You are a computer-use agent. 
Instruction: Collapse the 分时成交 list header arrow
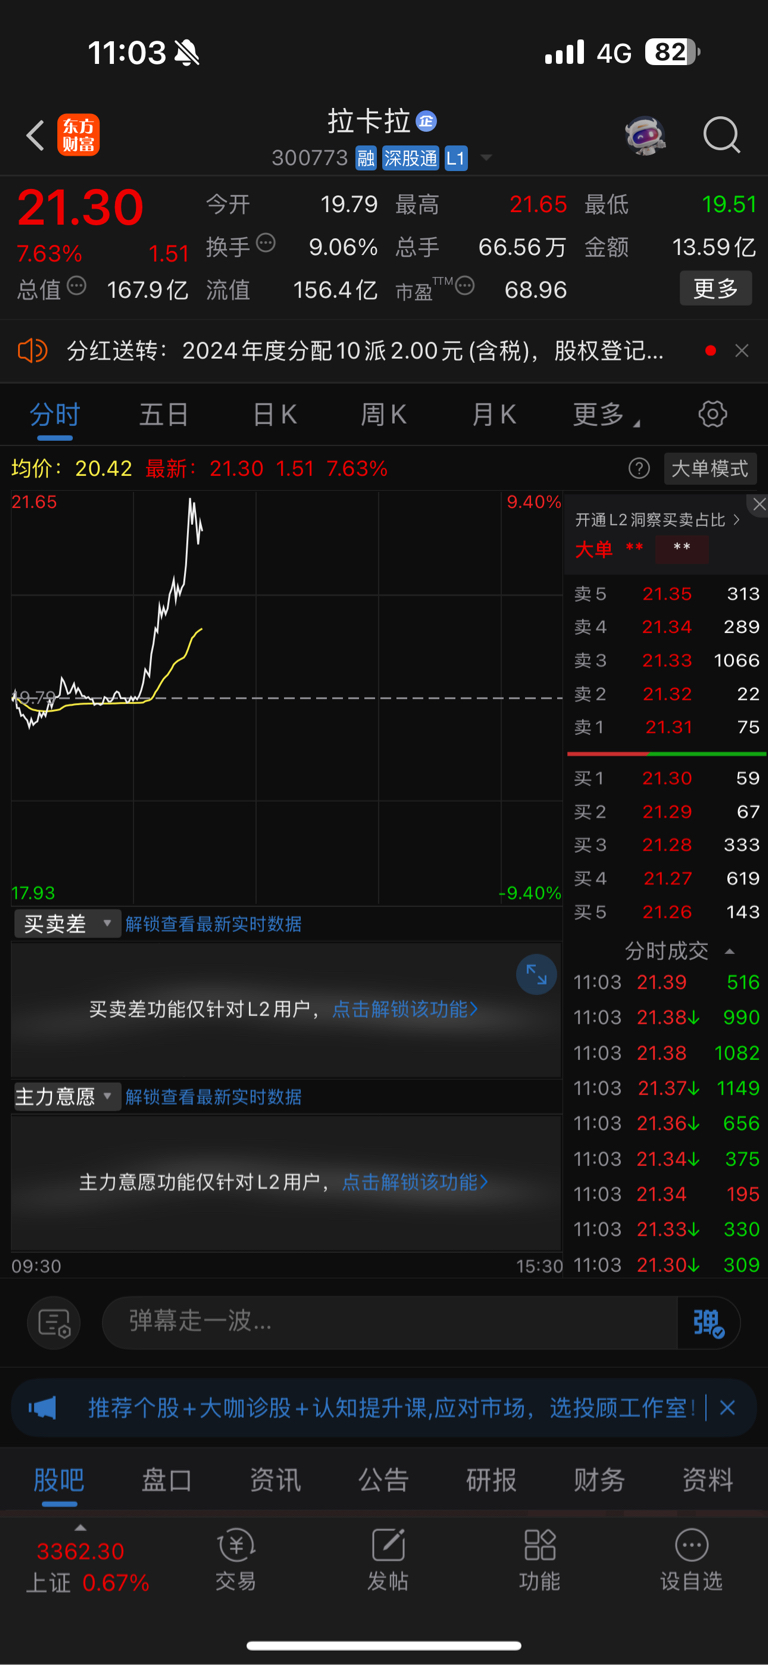click(730, 951)
